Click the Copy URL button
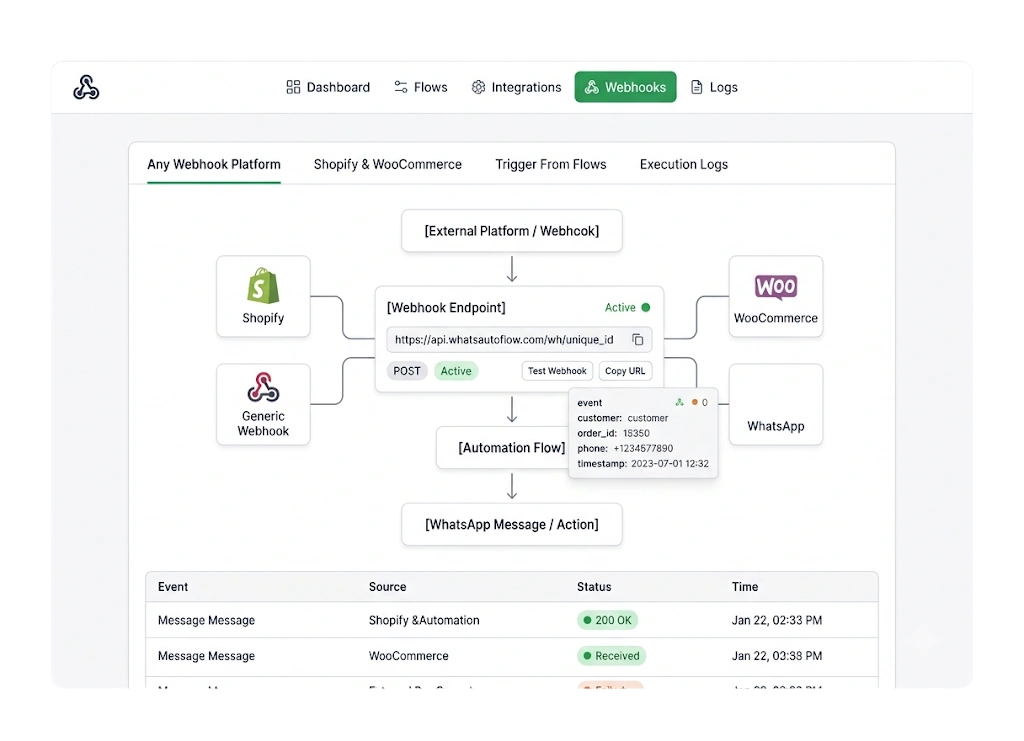The height and width of the screenshot is (741, 1024). point(625,371)
